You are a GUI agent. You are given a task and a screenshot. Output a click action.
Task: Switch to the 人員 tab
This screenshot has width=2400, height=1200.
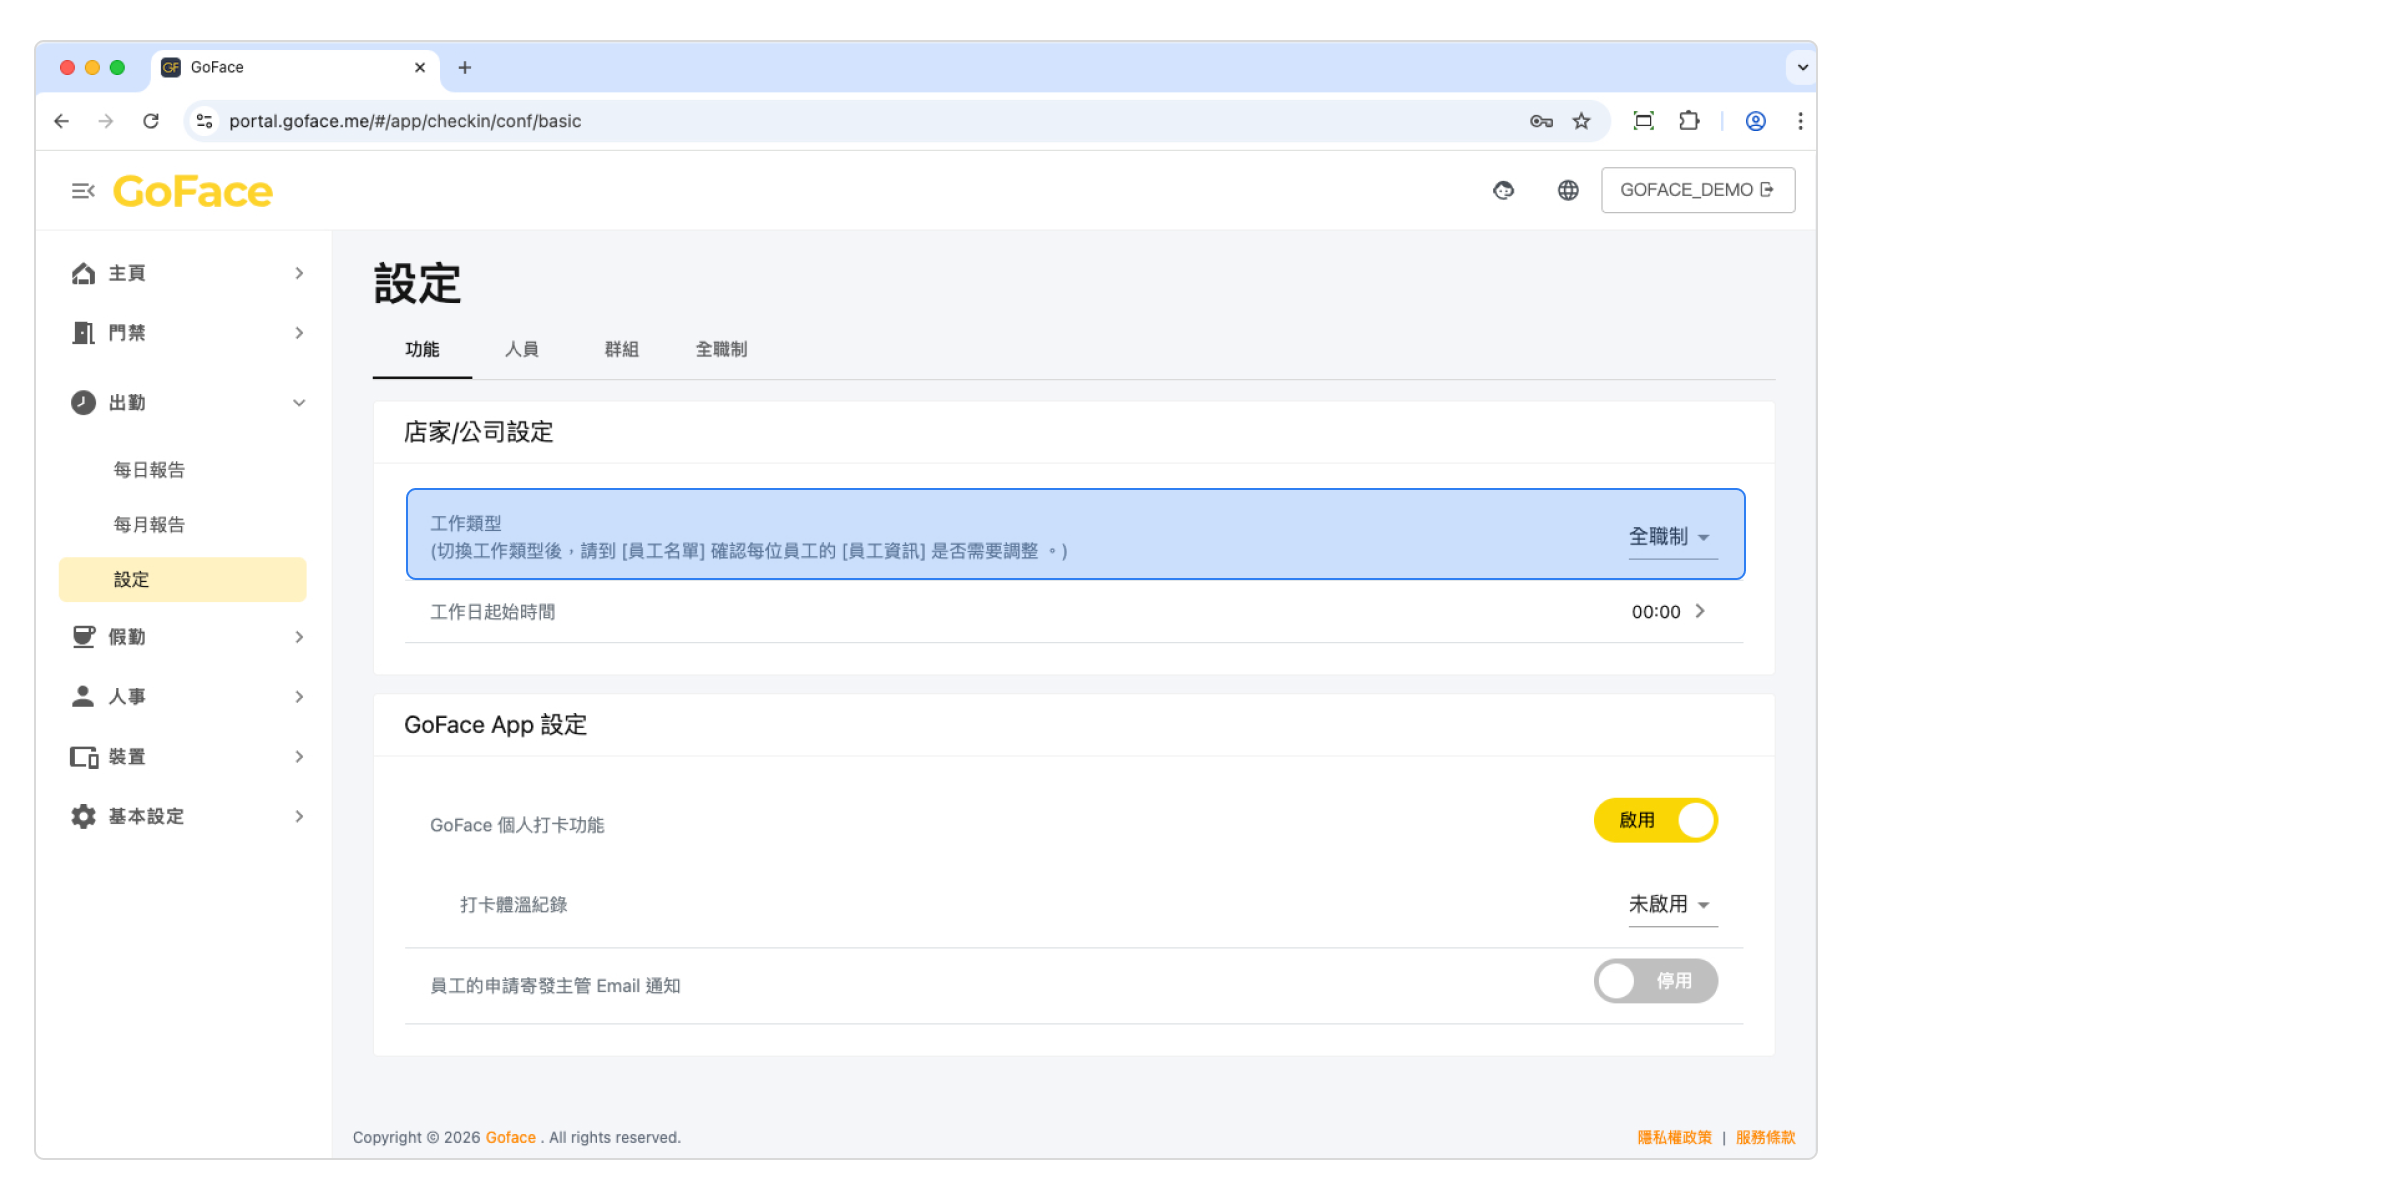(x=521, y=349)
